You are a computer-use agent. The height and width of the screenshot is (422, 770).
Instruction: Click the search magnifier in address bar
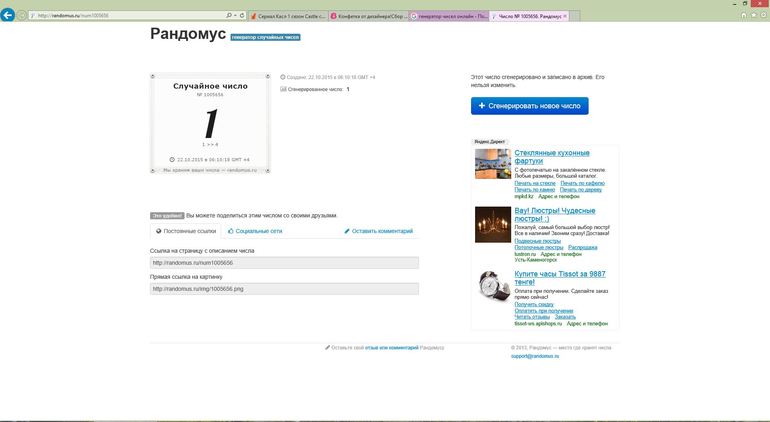point(229,16)
